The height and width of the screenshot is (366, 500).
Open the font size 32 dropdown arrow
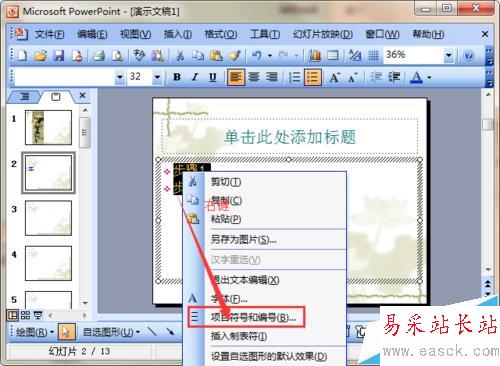(x=157, y=77)
